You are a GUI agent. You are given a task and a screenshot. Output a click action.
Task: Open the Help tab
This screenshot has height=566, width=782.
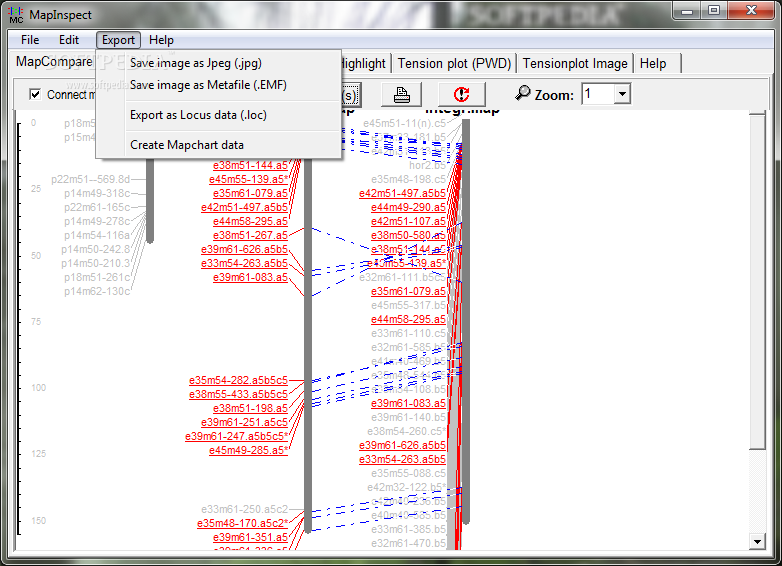tap(653, 64)
